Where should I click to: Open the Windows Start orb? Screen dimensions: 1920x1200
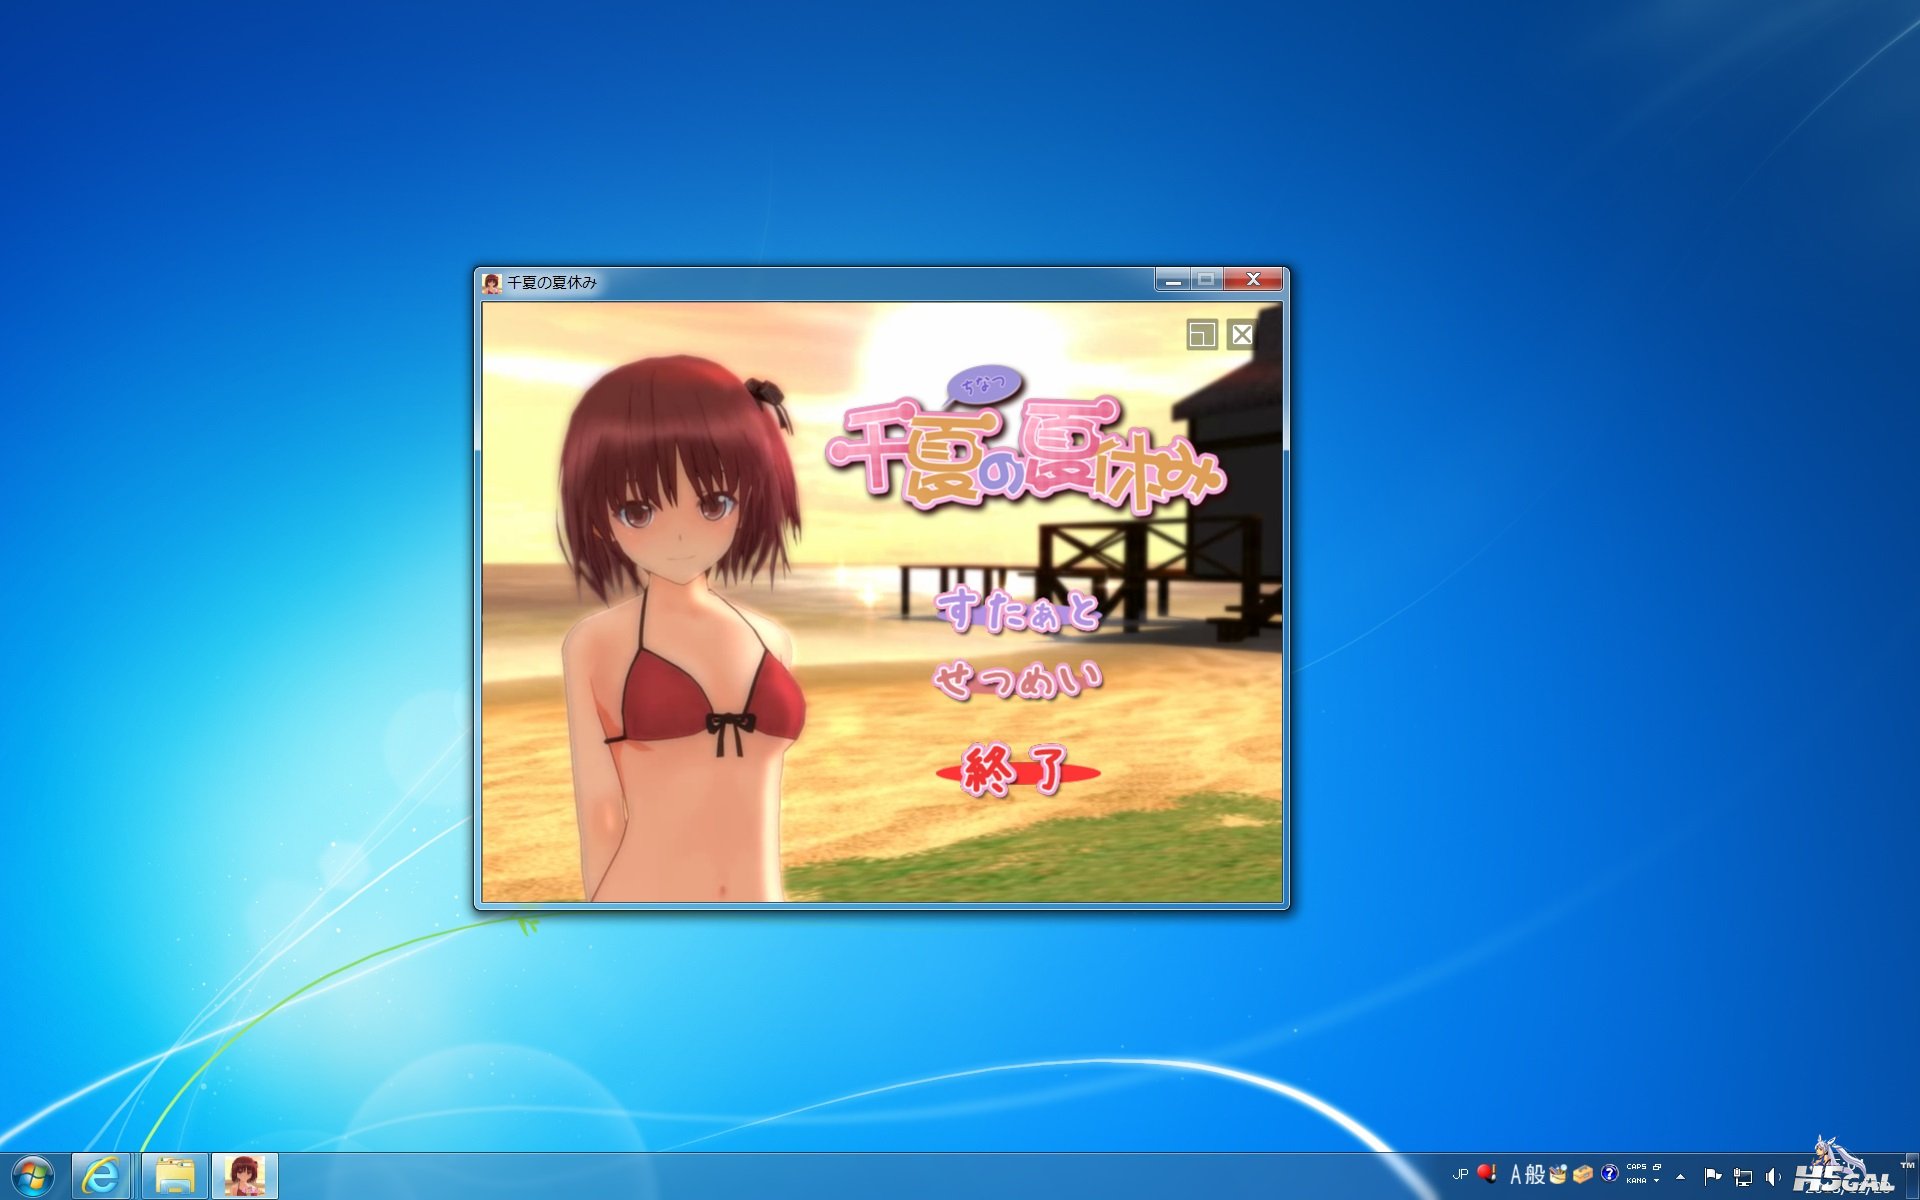(x=33, y=1176)
